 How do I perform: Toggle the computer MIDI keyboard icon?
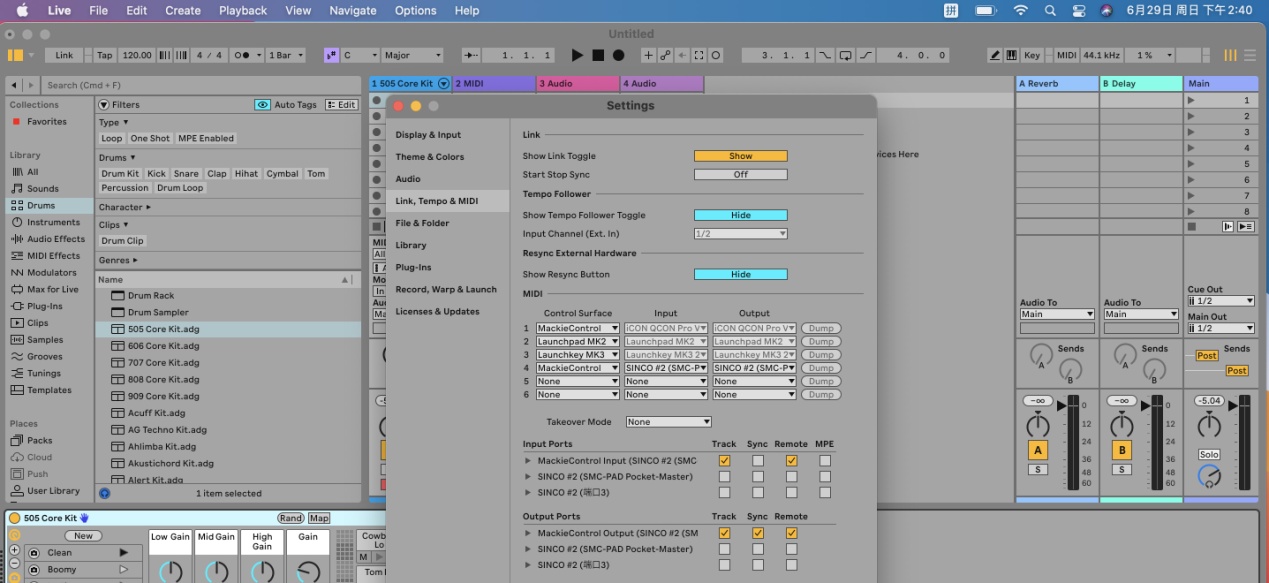pyautogui.click(x=1011, y=56)
